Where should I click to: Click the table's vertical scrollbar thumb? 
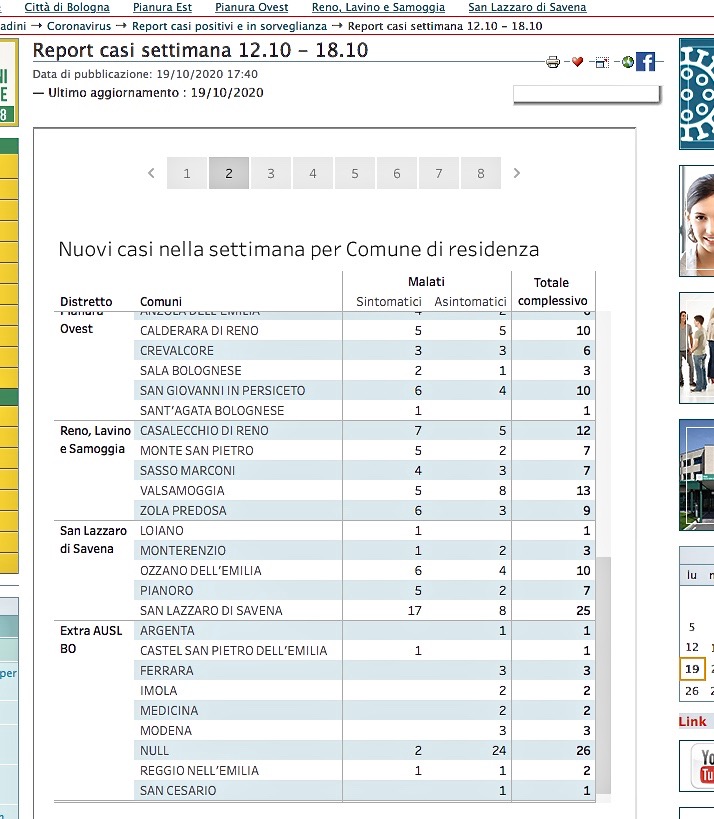[x=604, y=676]
